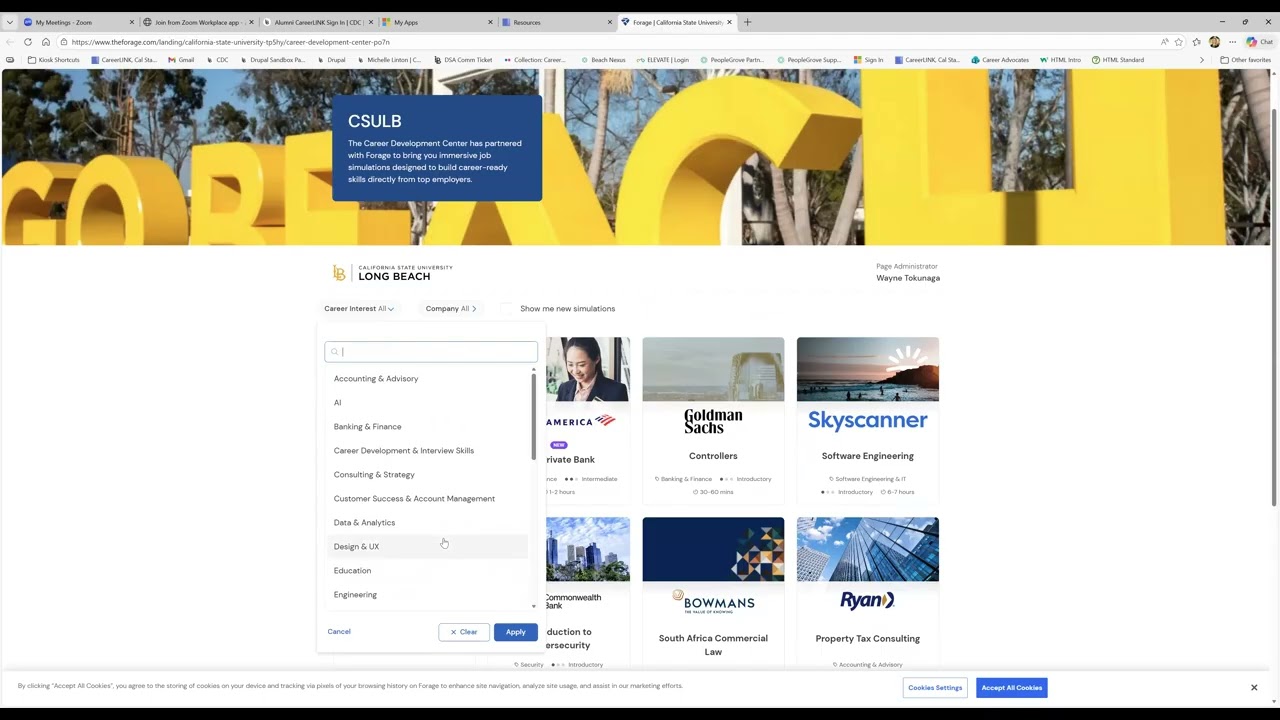Click the CSULB Long Beach logo
The width and height of the screenshot is (1280, 720).
coord(392,273)
